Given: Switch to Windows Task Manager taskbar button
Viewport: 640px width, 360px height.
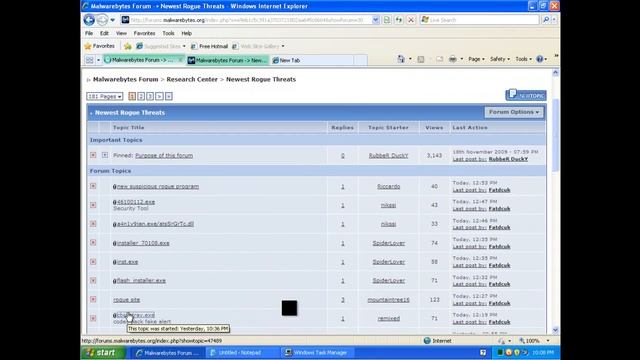Looking at the screenshot, I should point(316,353).
